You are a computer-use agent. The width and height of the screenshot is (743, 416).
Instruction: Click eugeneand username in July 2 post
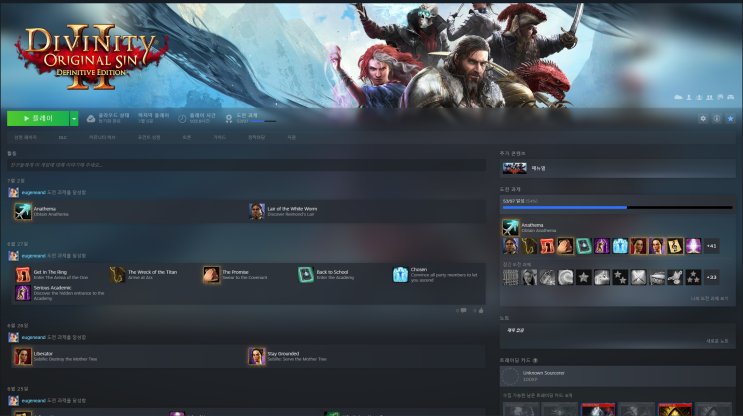tap(33, 192)
